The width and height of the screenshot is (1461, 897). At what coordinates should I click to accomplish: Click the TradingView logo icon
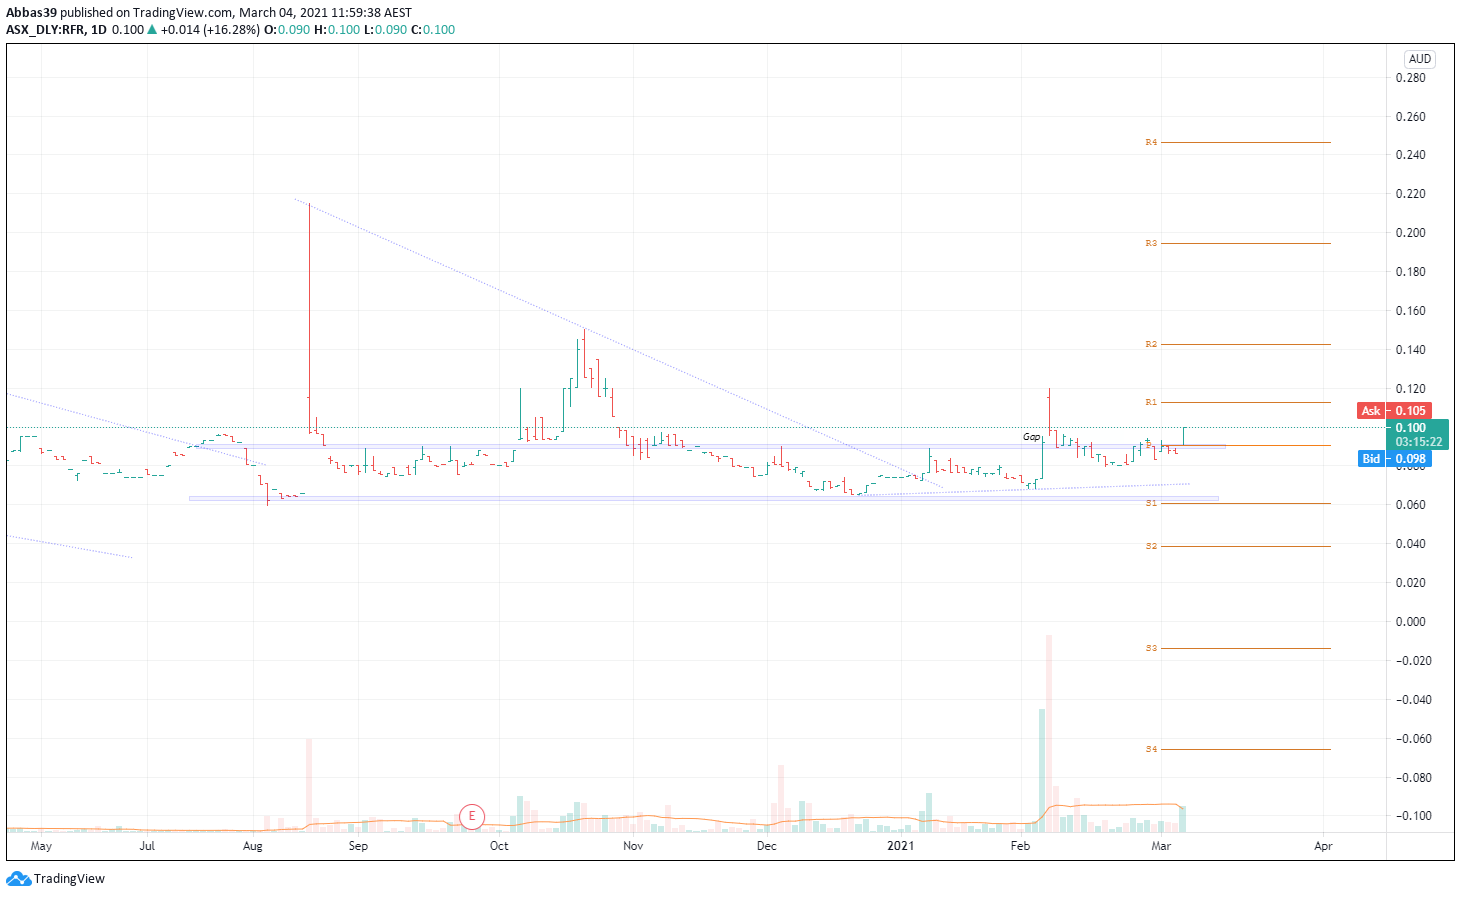click(x=18, y=879)
